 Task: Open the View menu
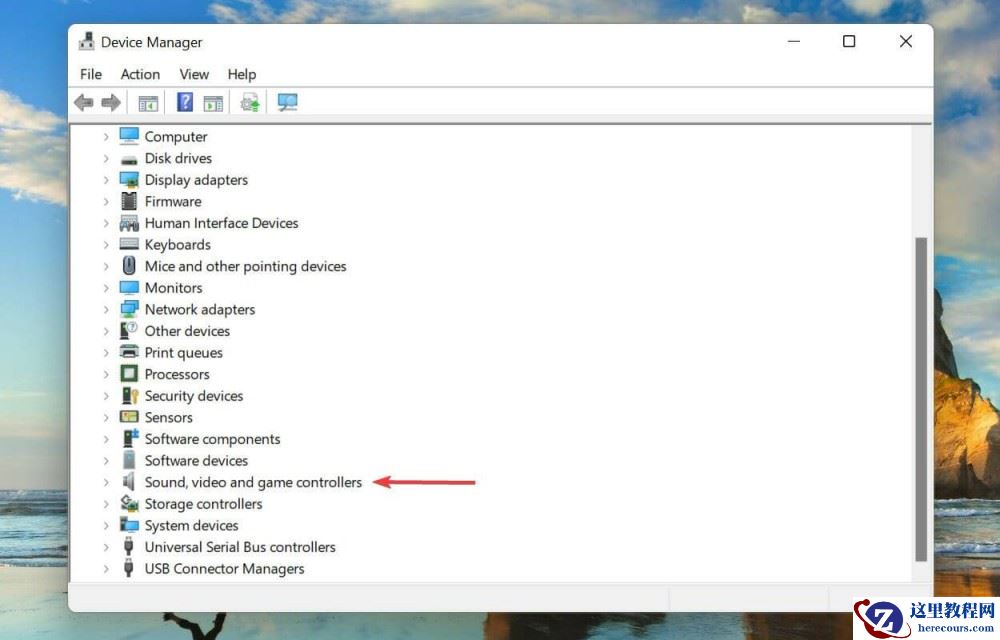tap(194, 74)
